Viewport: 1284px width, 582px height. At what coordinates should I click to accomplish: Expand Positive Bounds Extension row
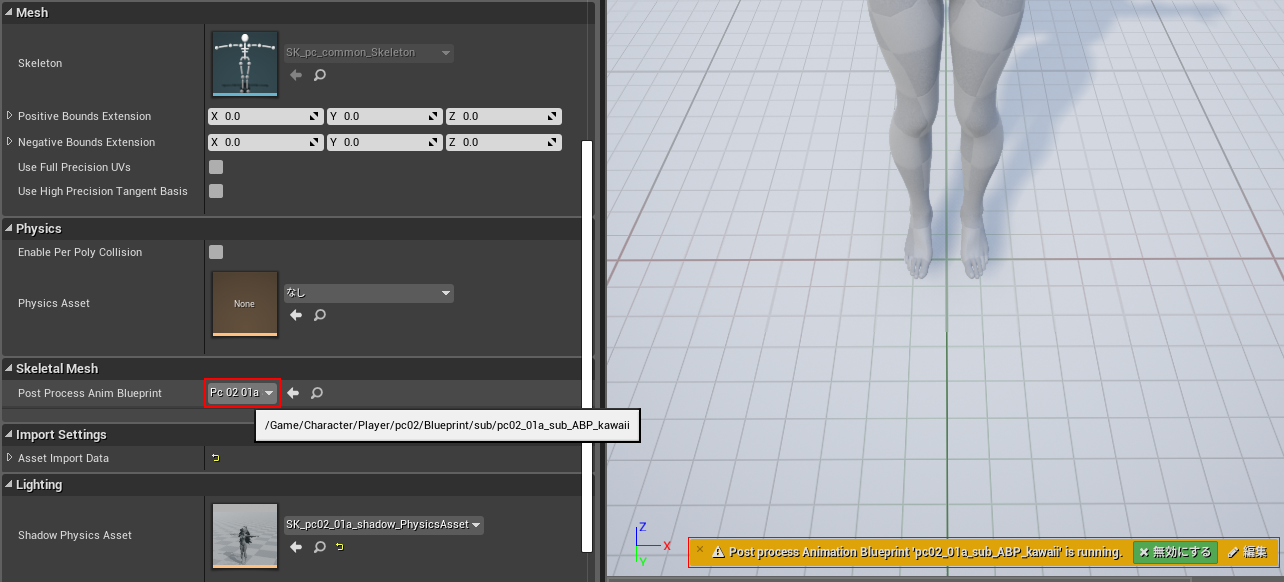pos(10,116)
